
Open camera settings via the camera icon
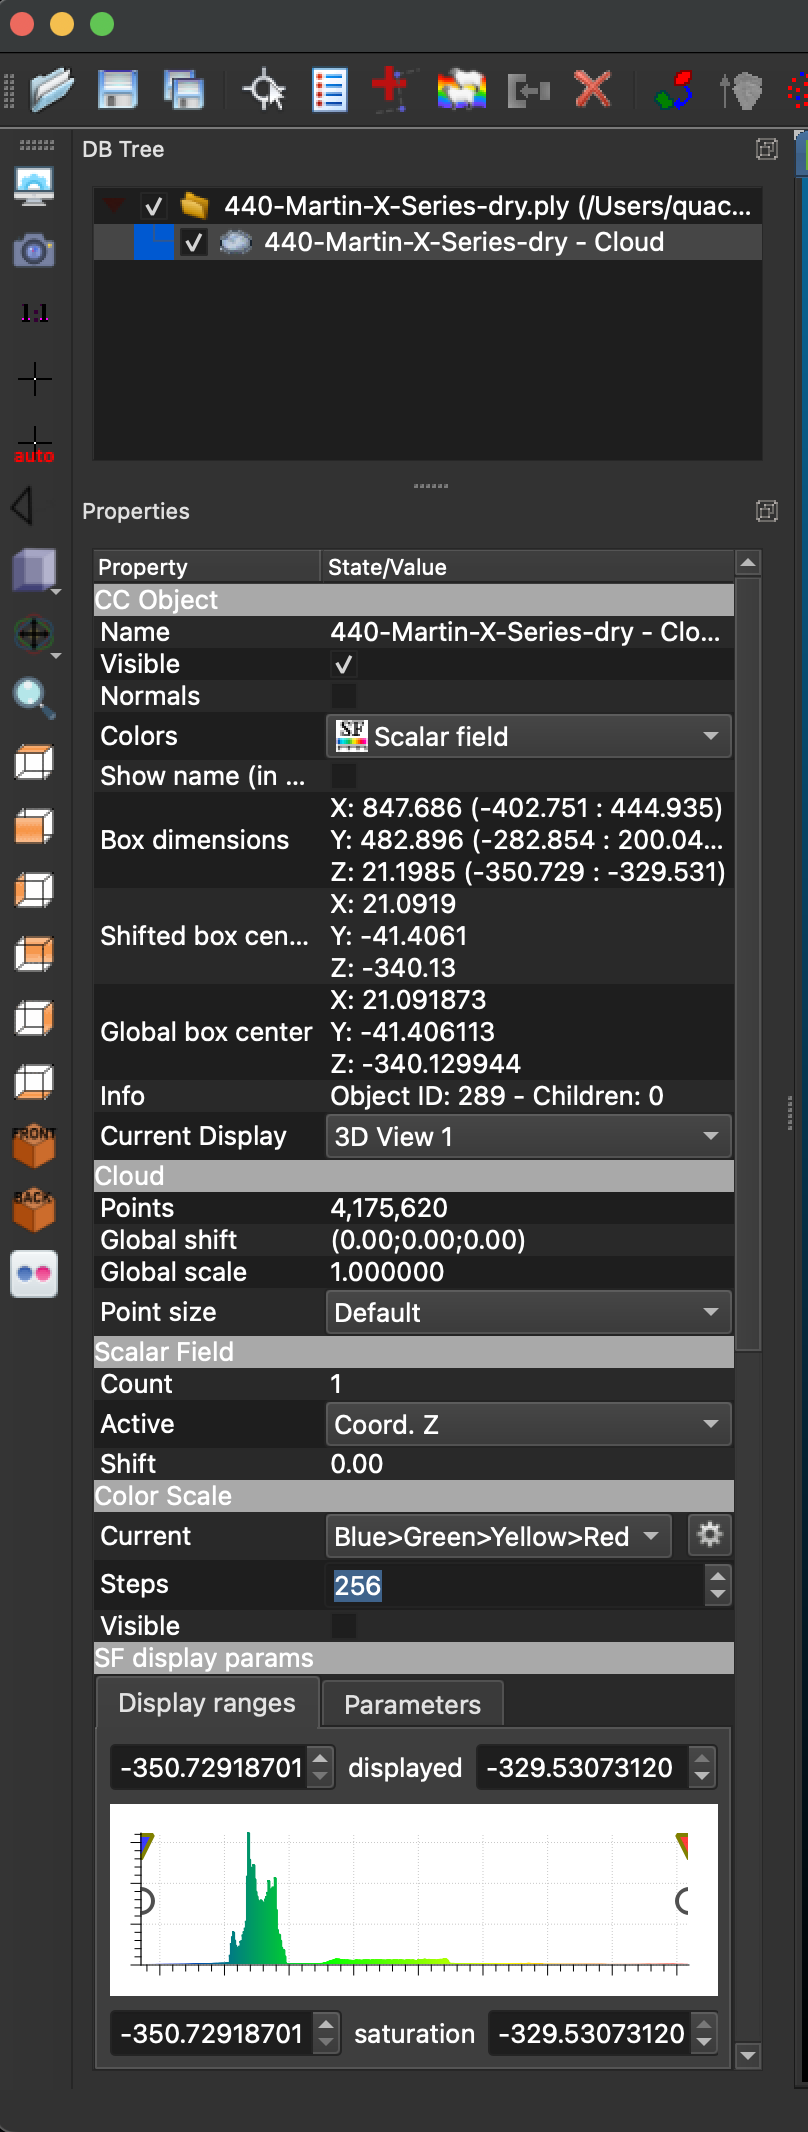tap(34, 250)
